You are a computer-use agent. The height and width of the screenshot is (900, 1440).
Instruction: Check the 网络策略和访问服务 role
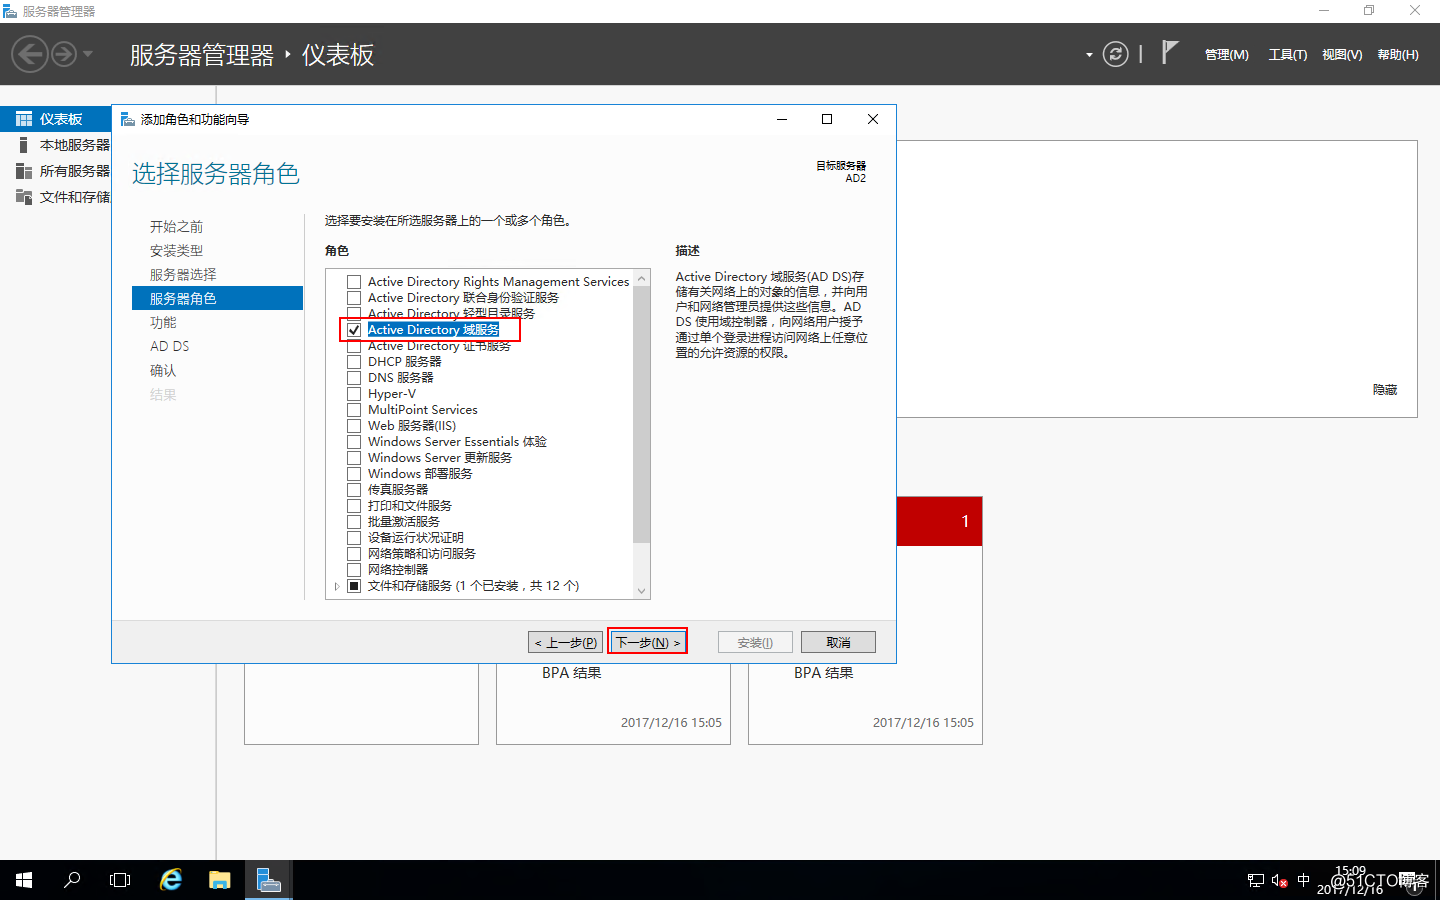coord(354,554)
